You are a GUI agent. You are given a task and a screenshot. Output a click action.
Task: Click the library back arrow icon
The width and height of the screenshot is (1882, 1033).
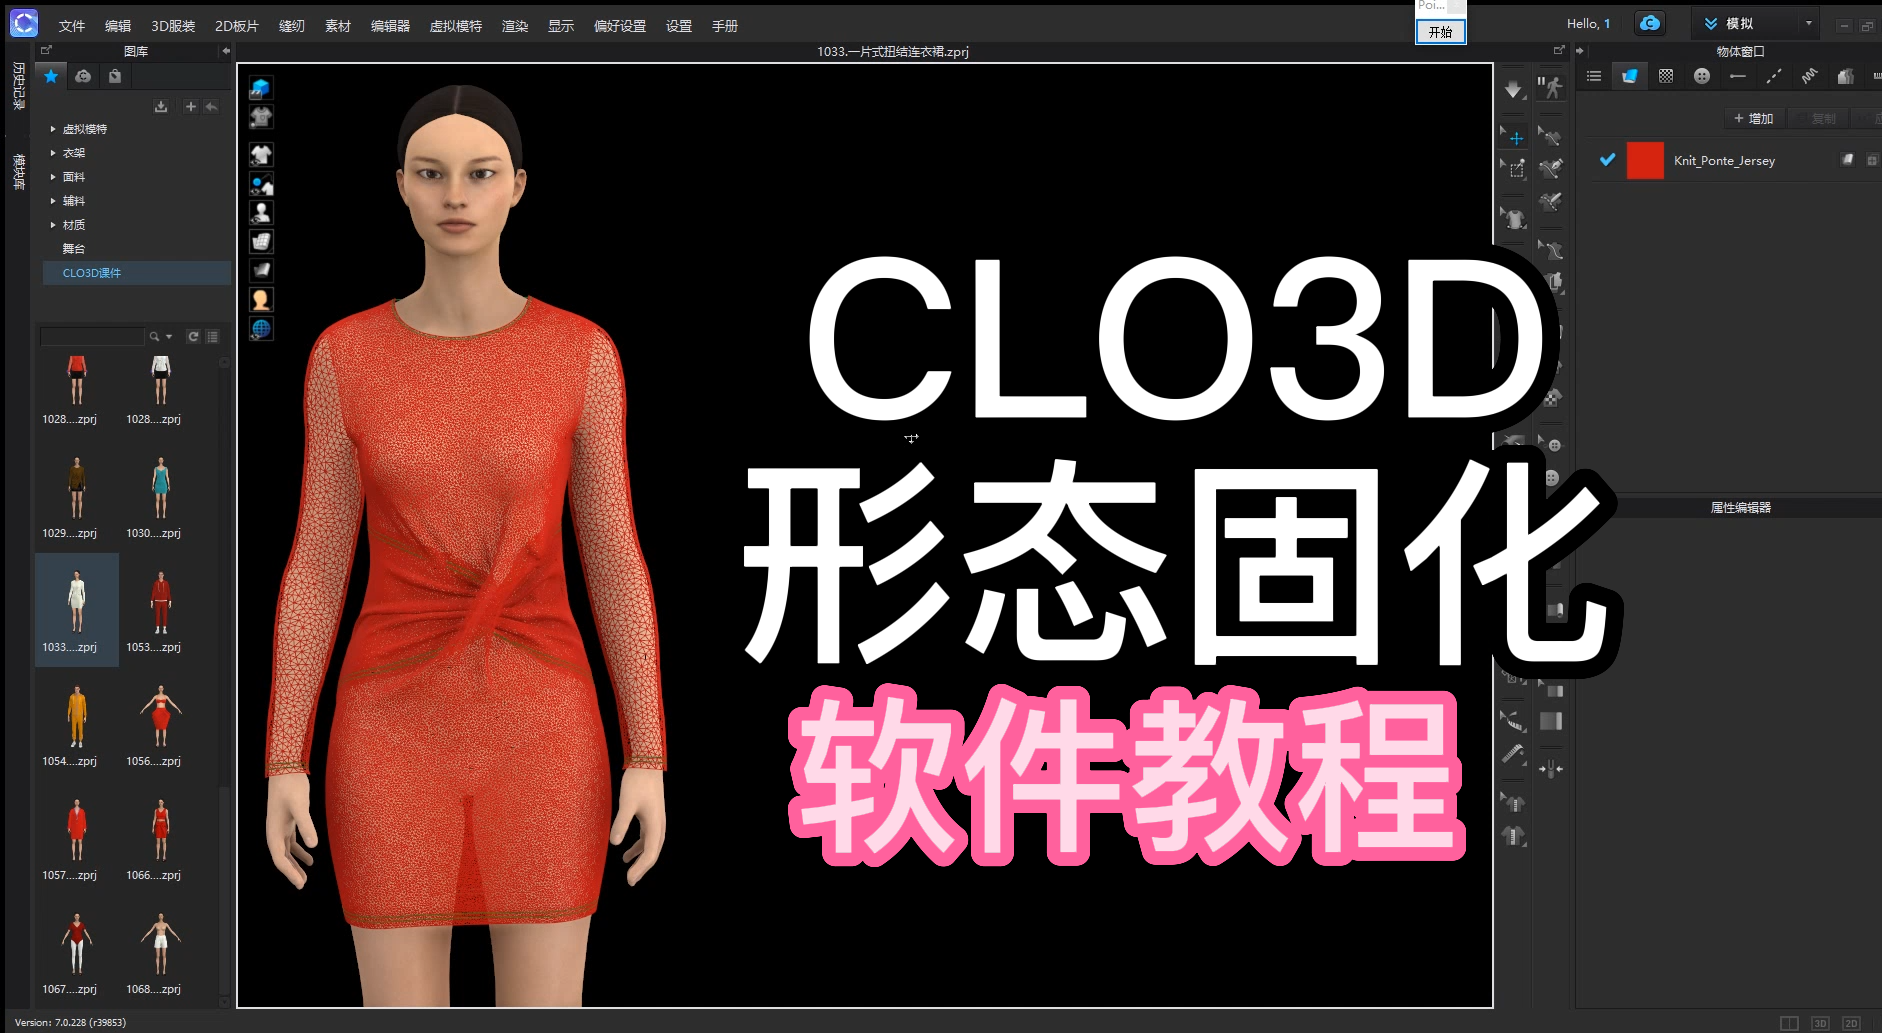211,106
